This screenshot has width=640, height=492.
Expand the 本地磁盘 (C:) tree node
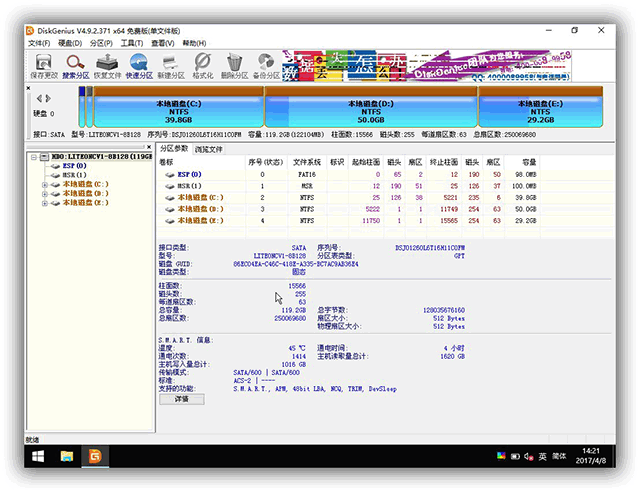pyautogui.click(x=44, y=185)
